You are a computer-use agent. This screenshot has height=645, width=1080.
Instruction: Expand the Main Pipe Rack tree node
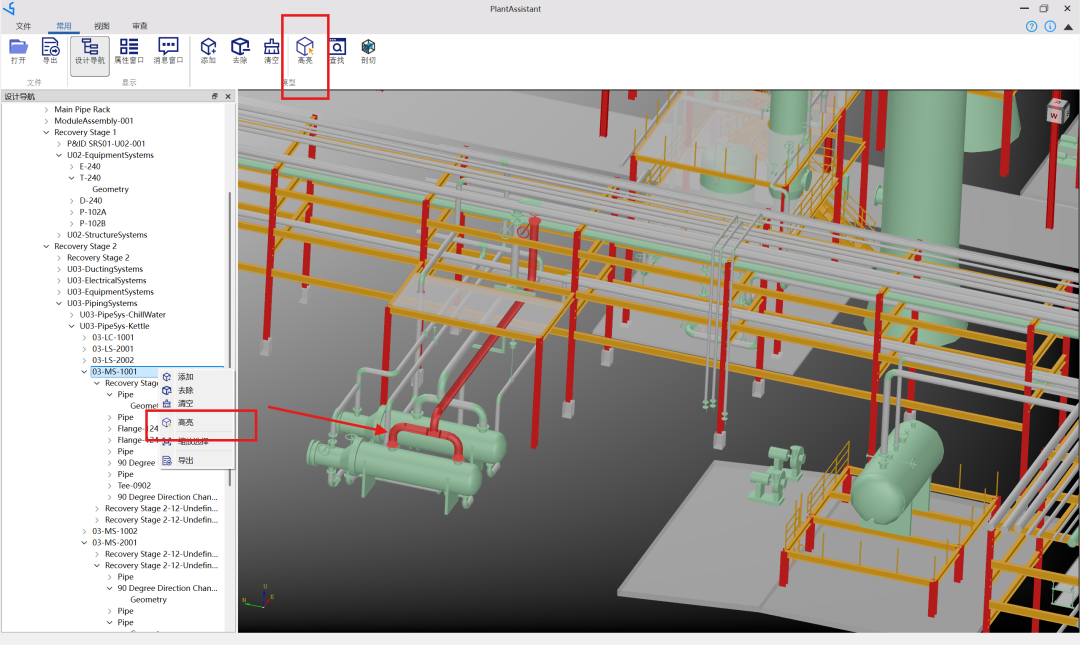[x=46, y=109]
